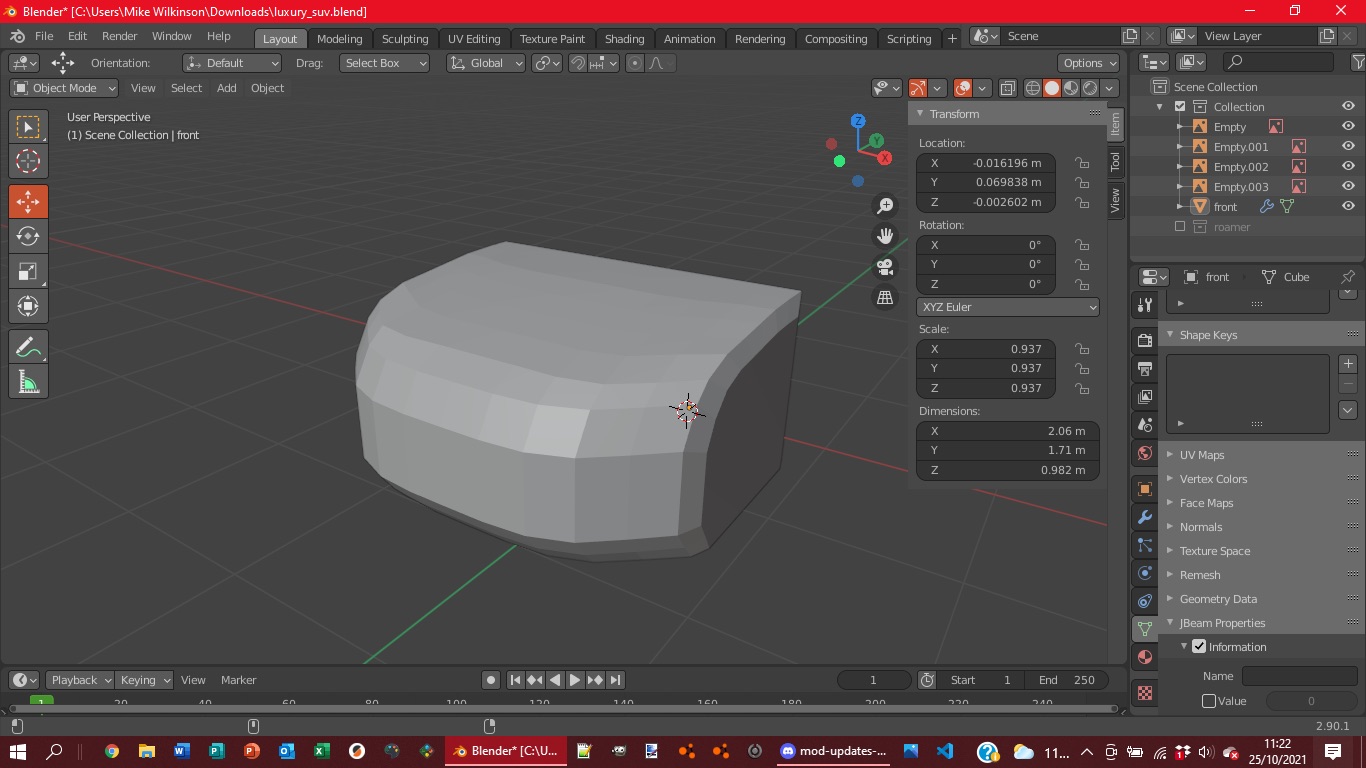Enable the Value checkbox
The width and height of the screenshot is (1366, 768).
(1209, 701)
